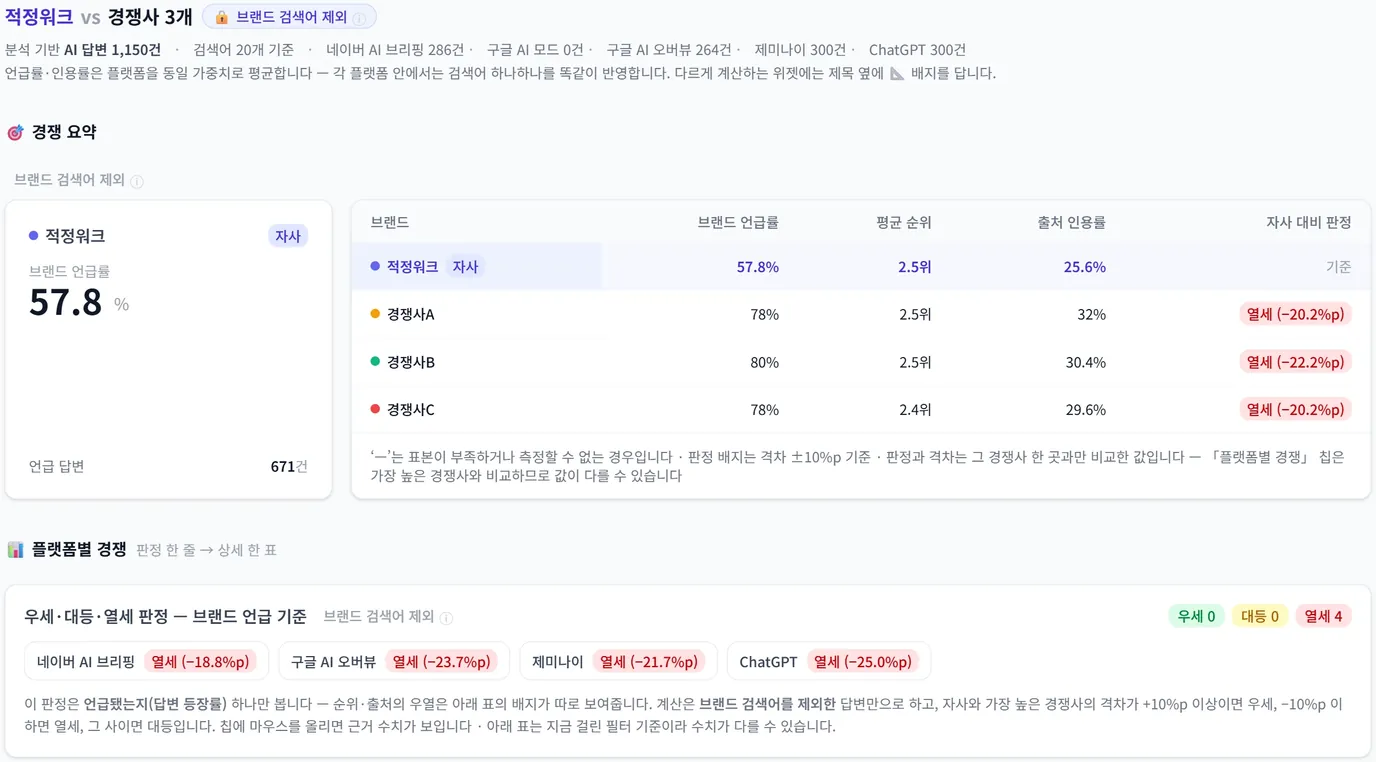Screen dimensions: 1376x762
Task: Click the 열세 (−20.2%p) badge in the 경쟁사C row
Action: tap(1296, 409)
